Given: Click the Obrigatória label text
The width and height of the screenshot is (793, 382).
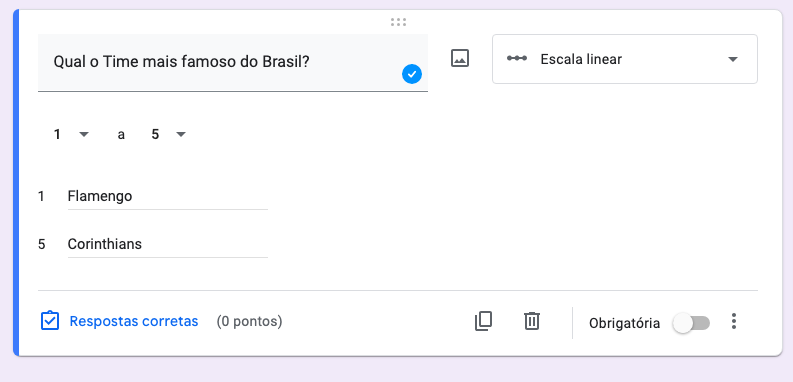Looking at the screenshot, I should (624, 323).
